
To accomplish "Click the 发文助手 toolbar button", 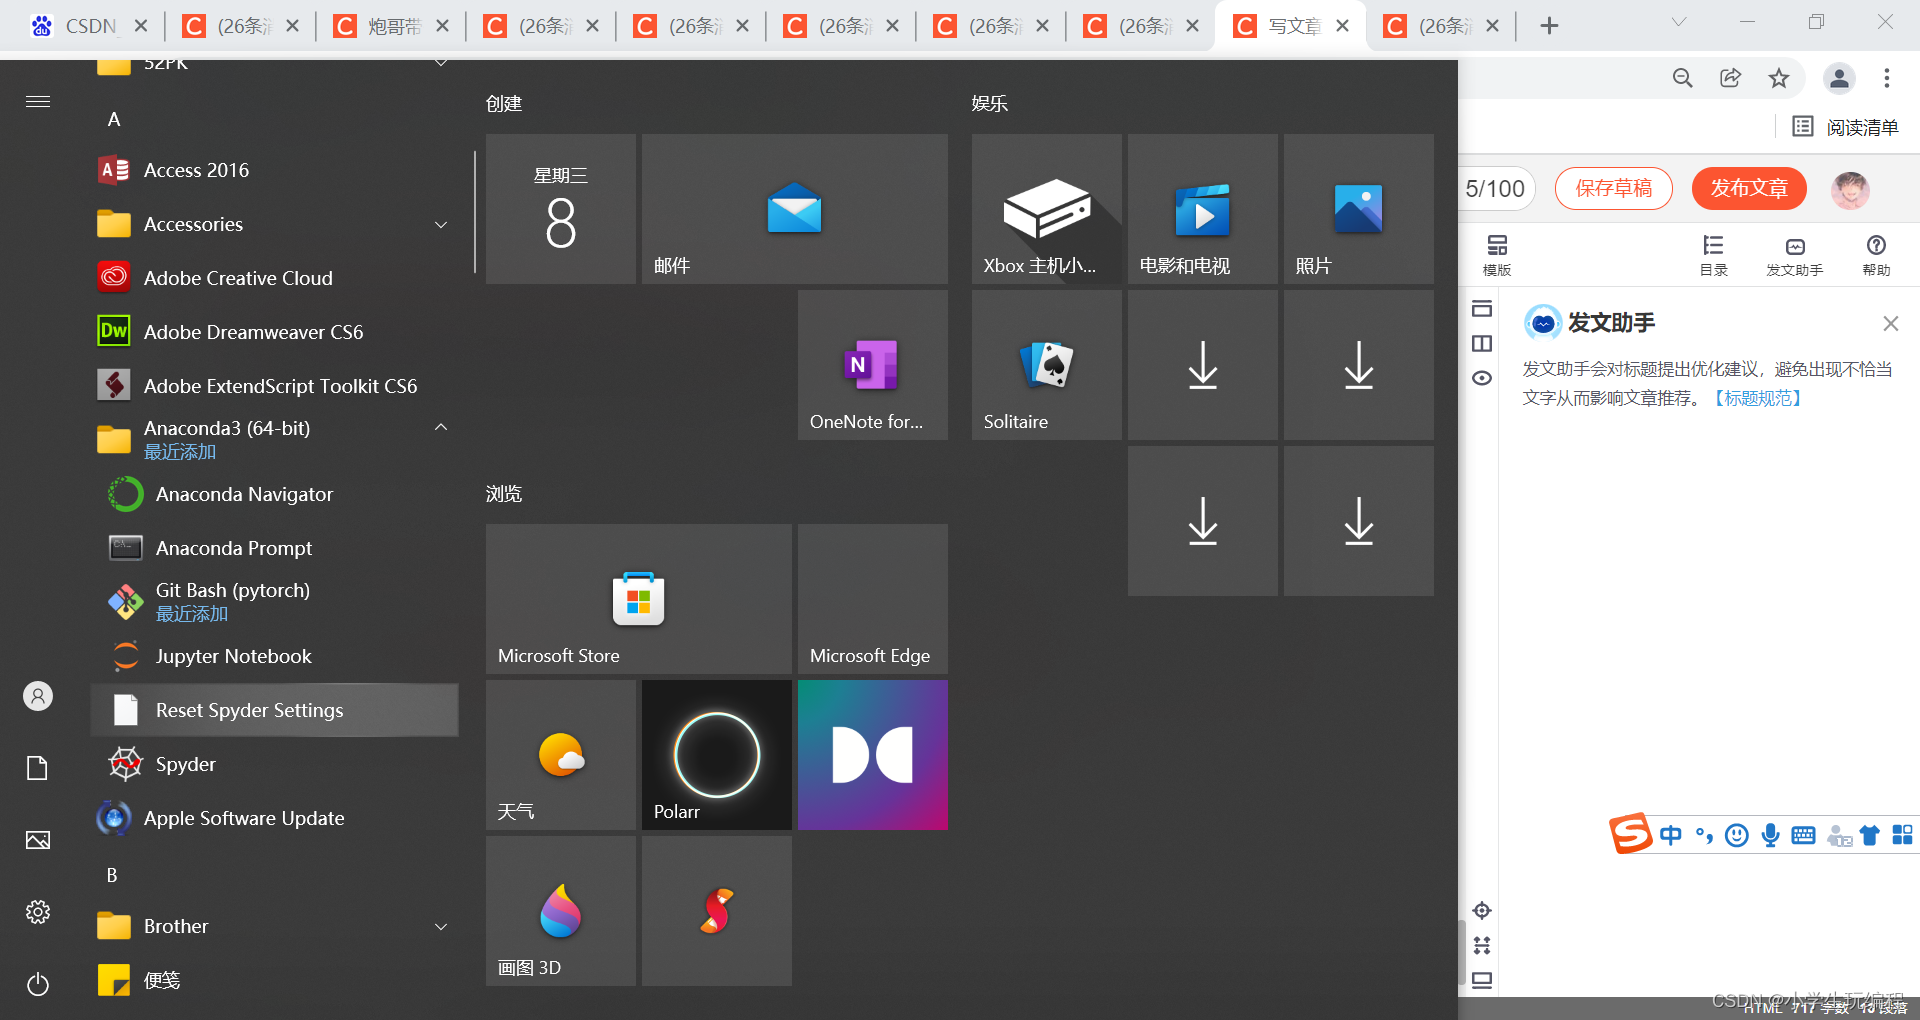I will 1795,255.
